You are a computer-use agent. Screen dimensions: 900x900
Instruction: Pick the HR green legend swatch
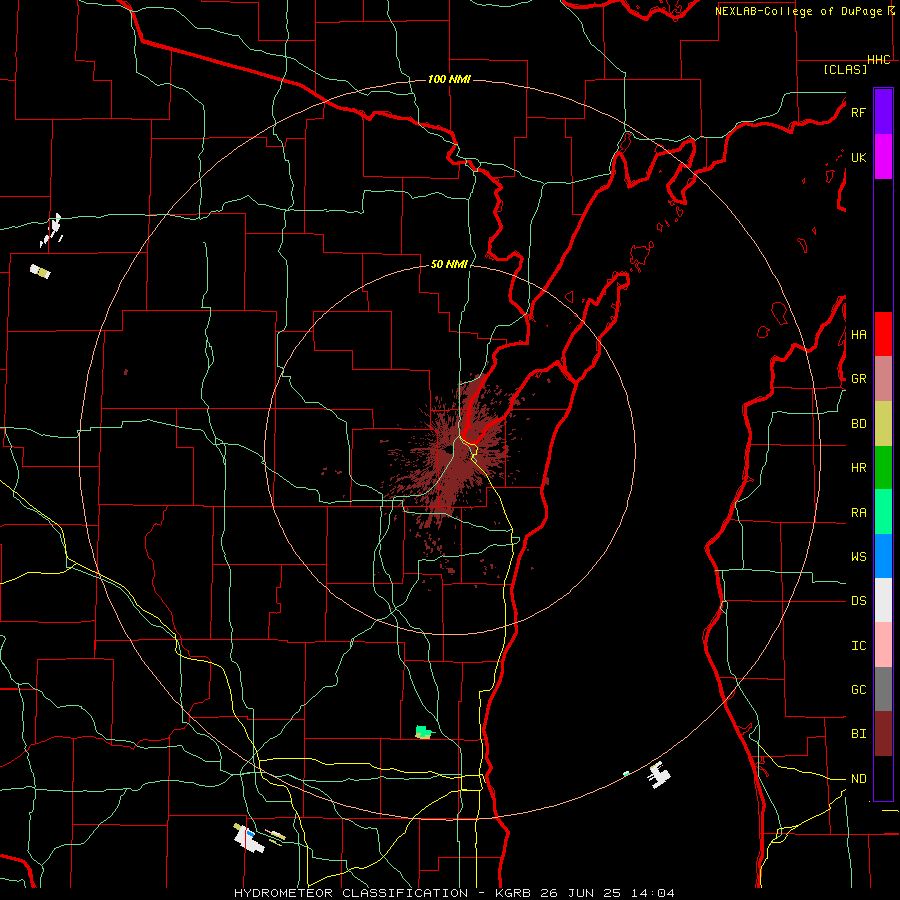[883, 468]
